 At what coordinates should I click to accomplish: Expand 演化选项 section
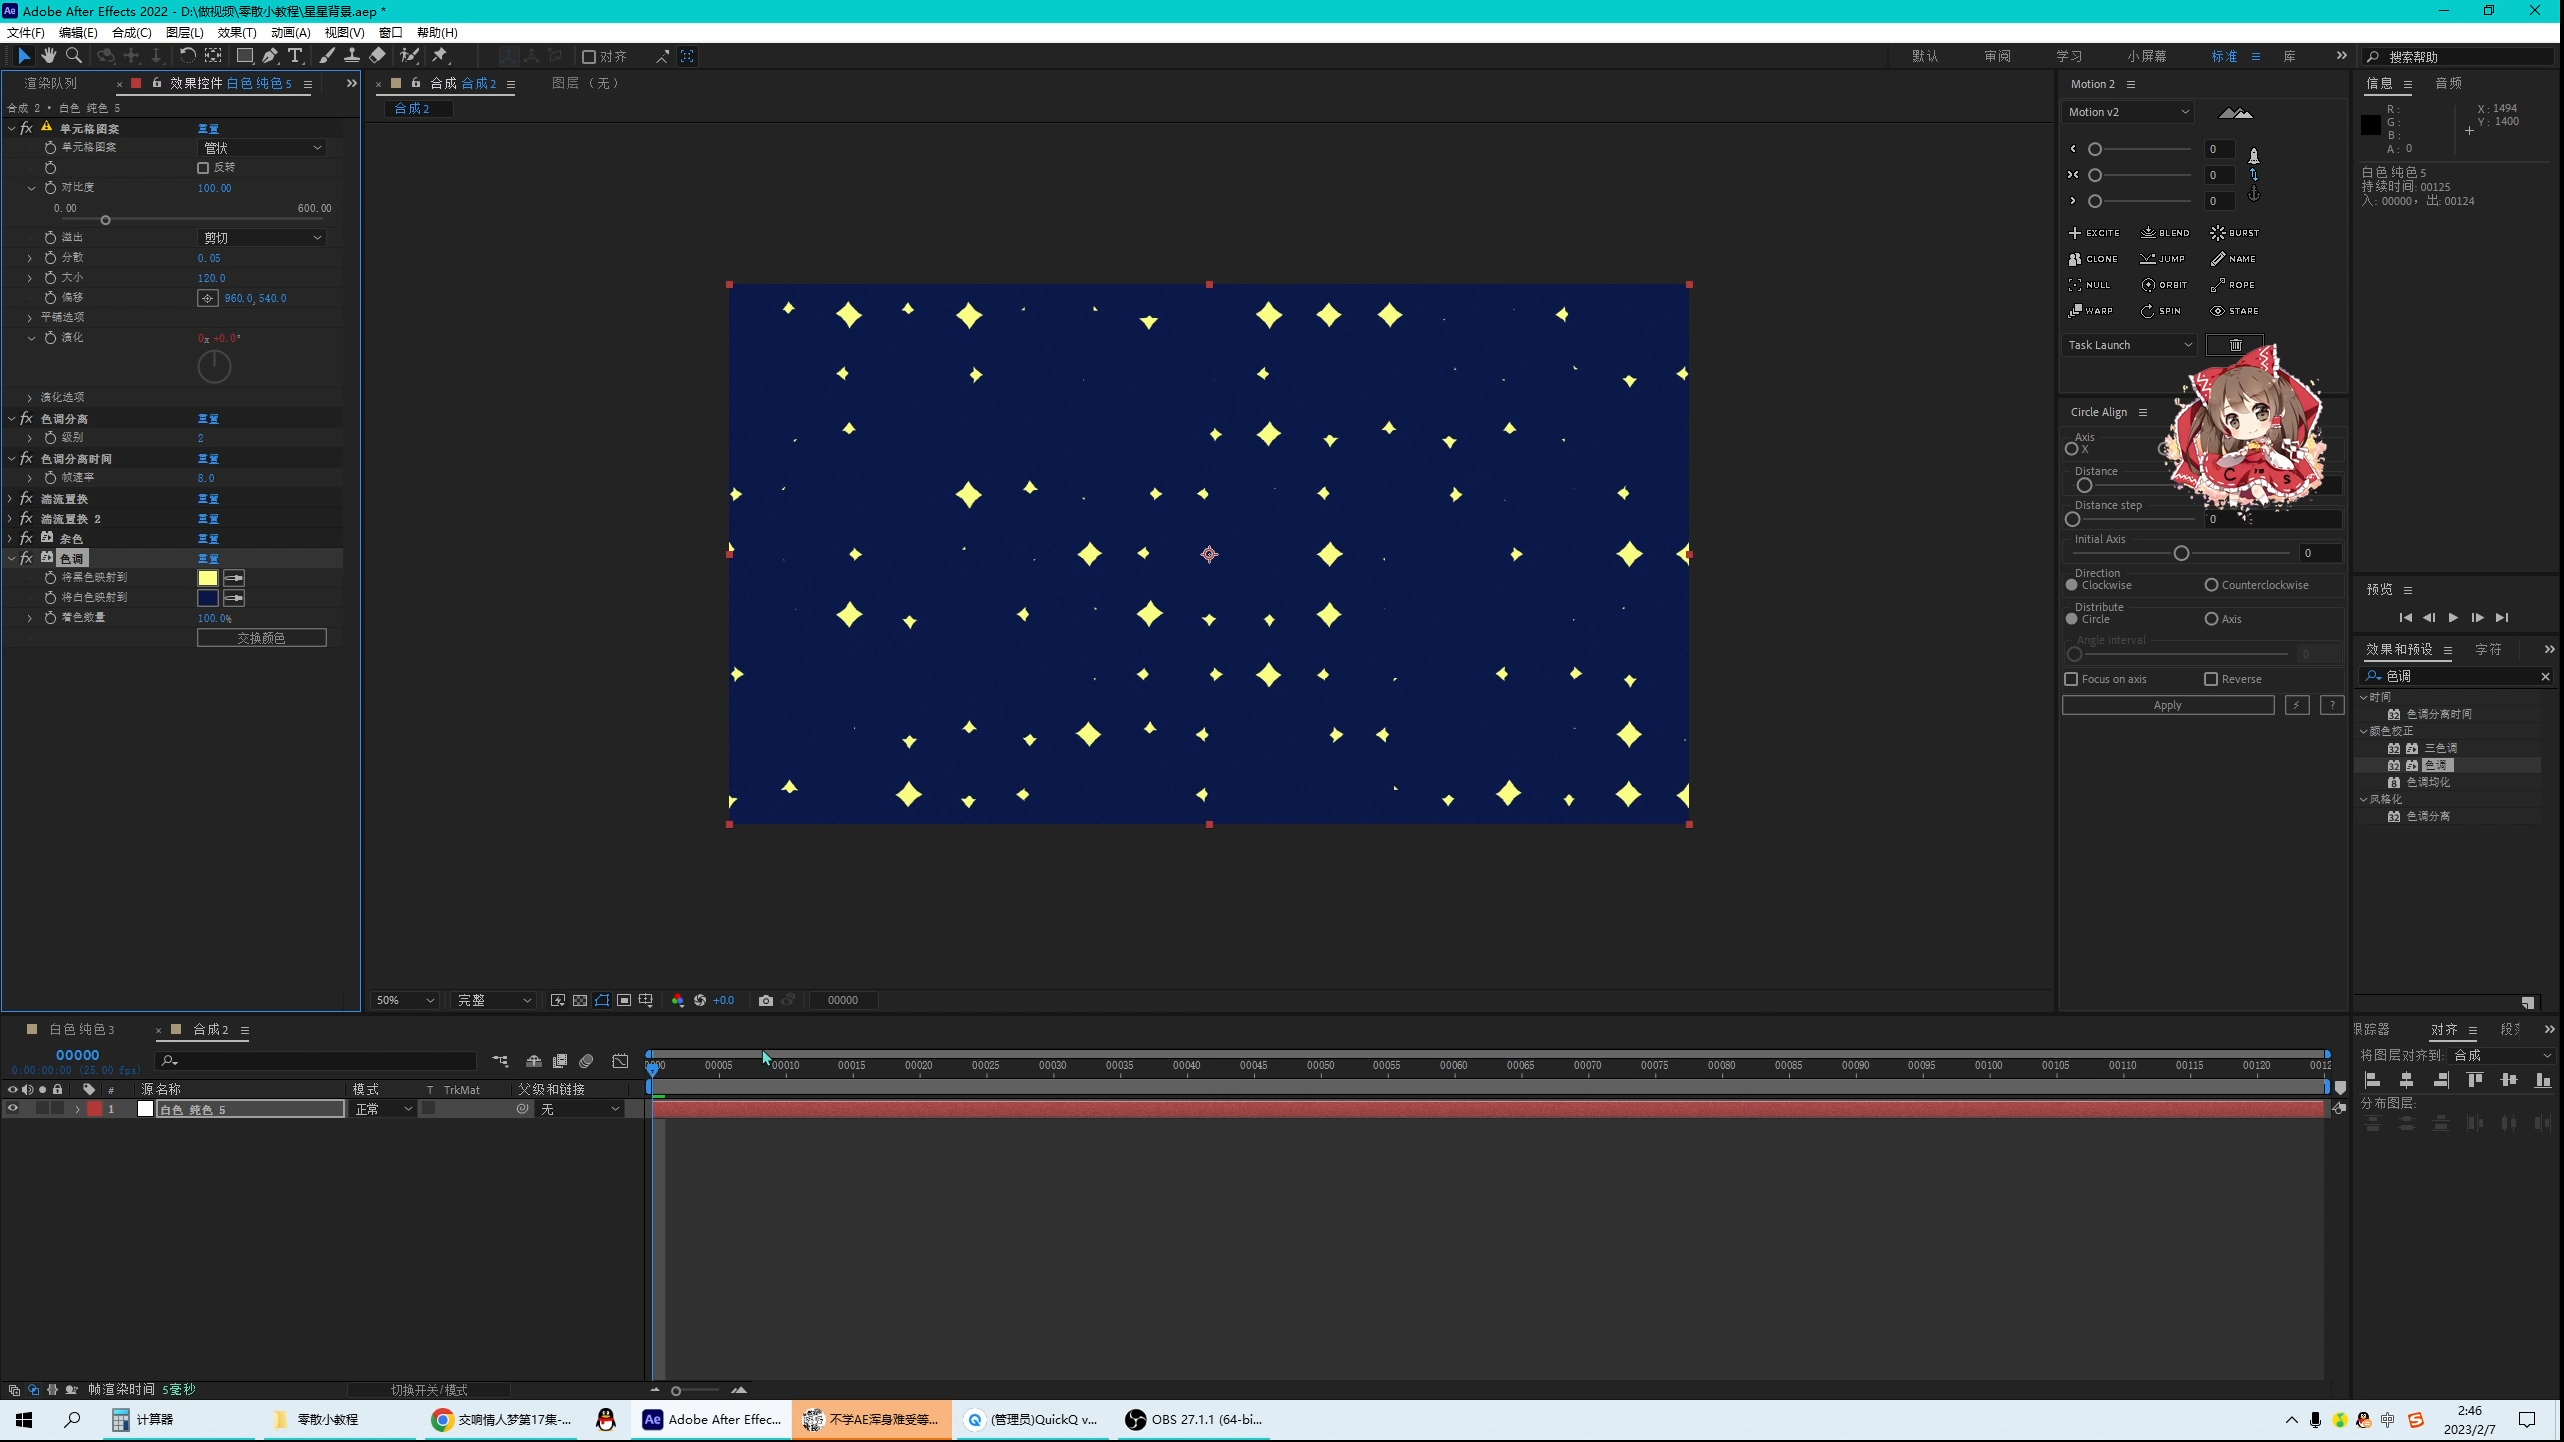pyautogui.click(x=30, y=398)
